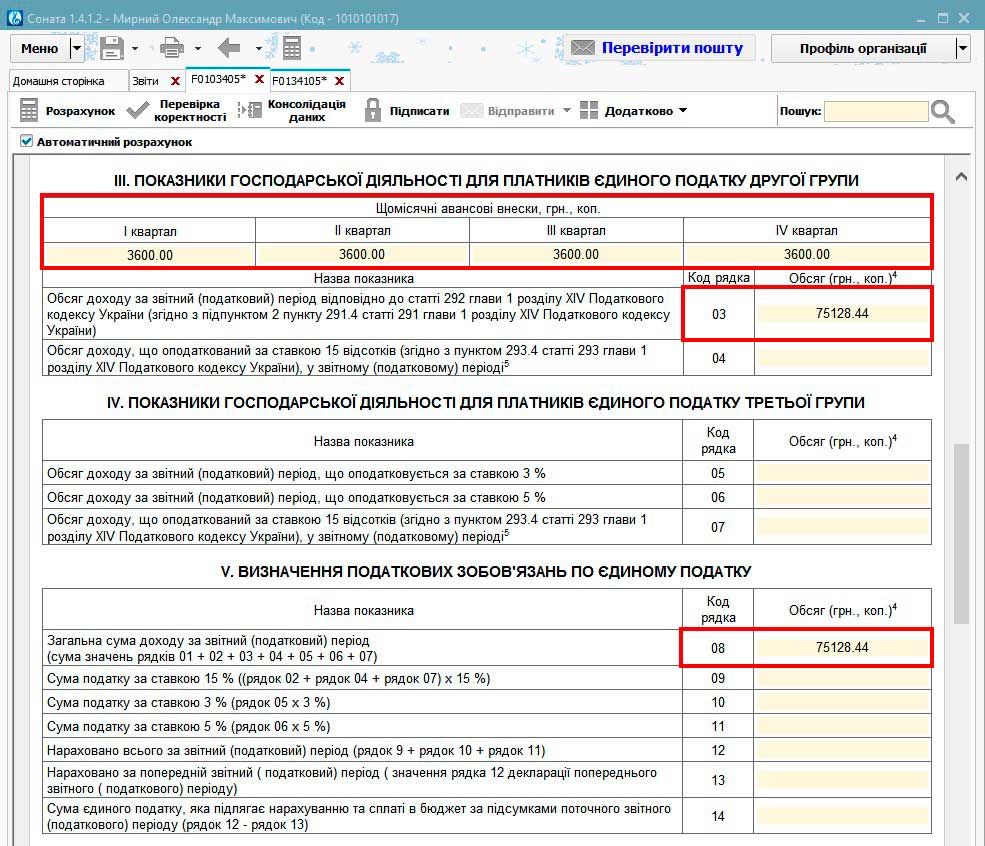Click Консолідація даних tool
985x846 pixels.
tap(292, 111)
